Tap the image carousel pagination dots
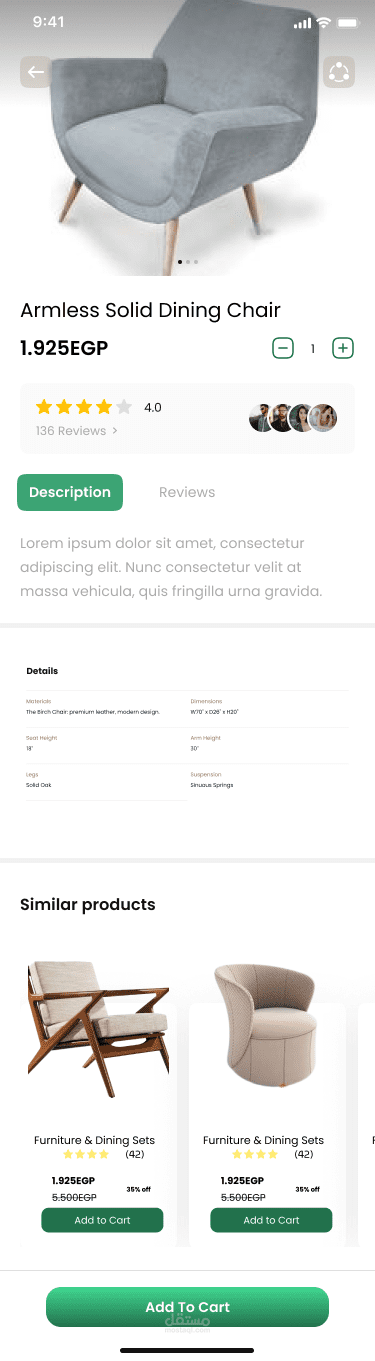 [x=188, y=261]
